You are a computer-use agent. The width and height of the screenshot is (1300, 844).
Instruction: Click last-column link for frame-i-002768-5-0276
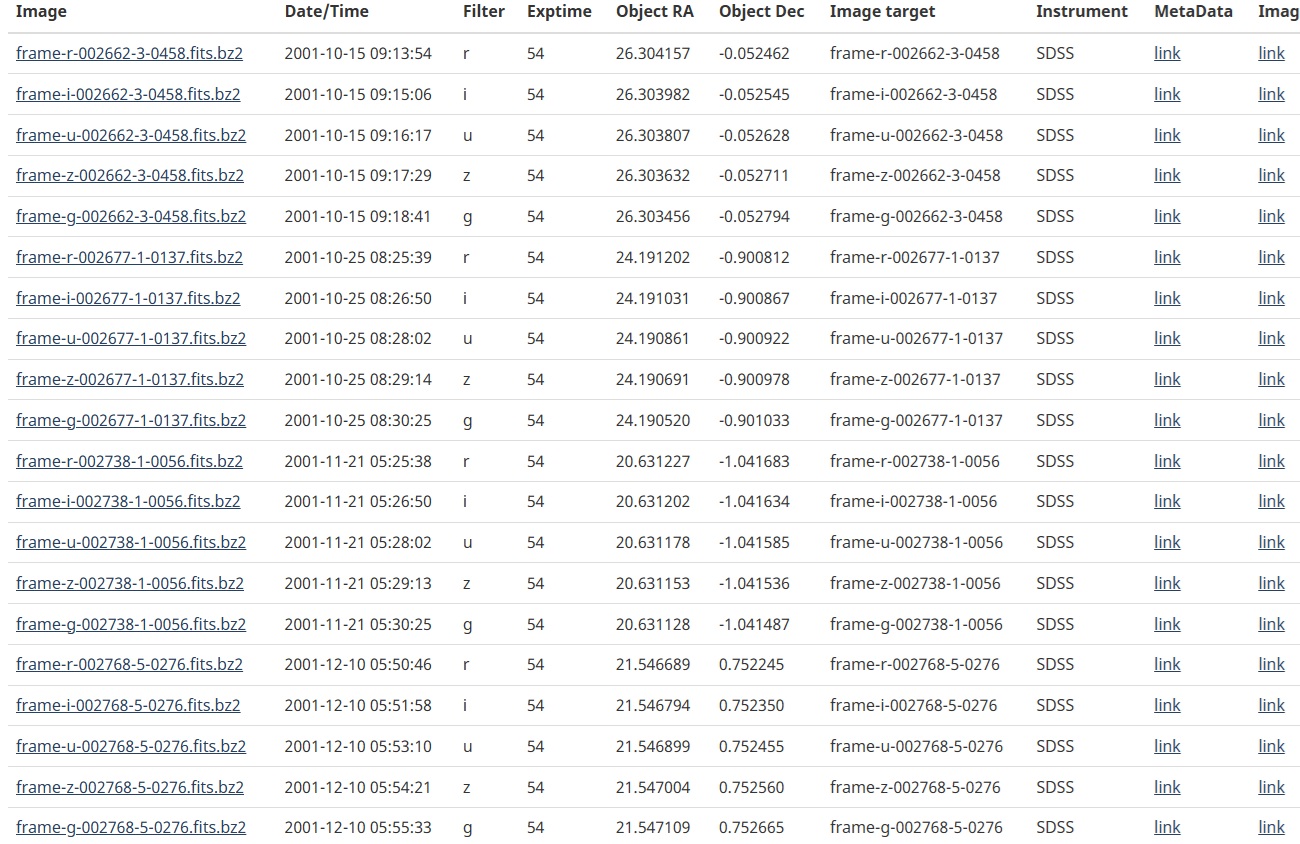point(1271,705)
